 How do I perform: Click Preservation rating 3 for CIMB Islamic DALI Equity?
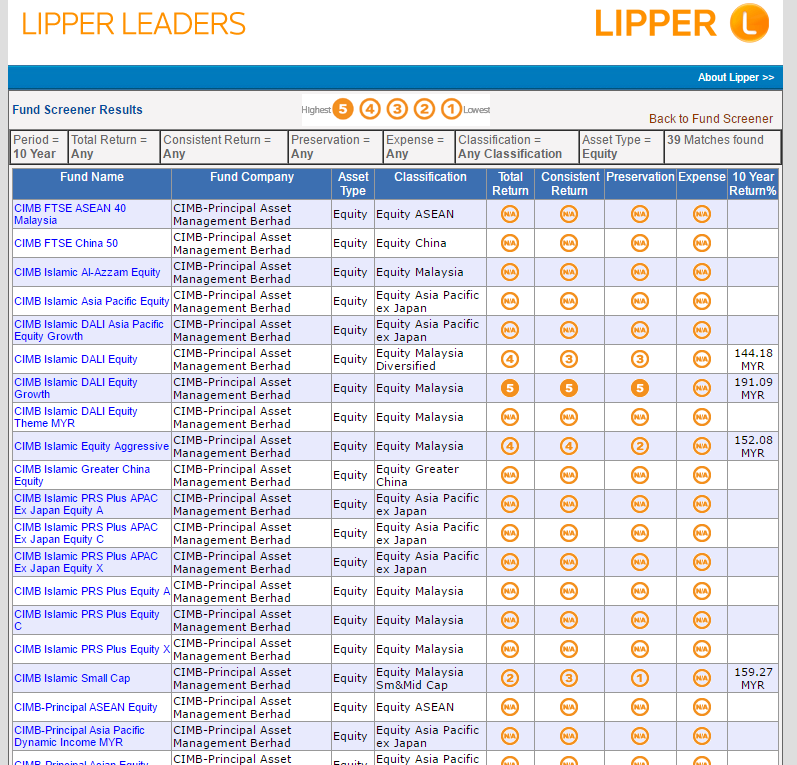640,359
